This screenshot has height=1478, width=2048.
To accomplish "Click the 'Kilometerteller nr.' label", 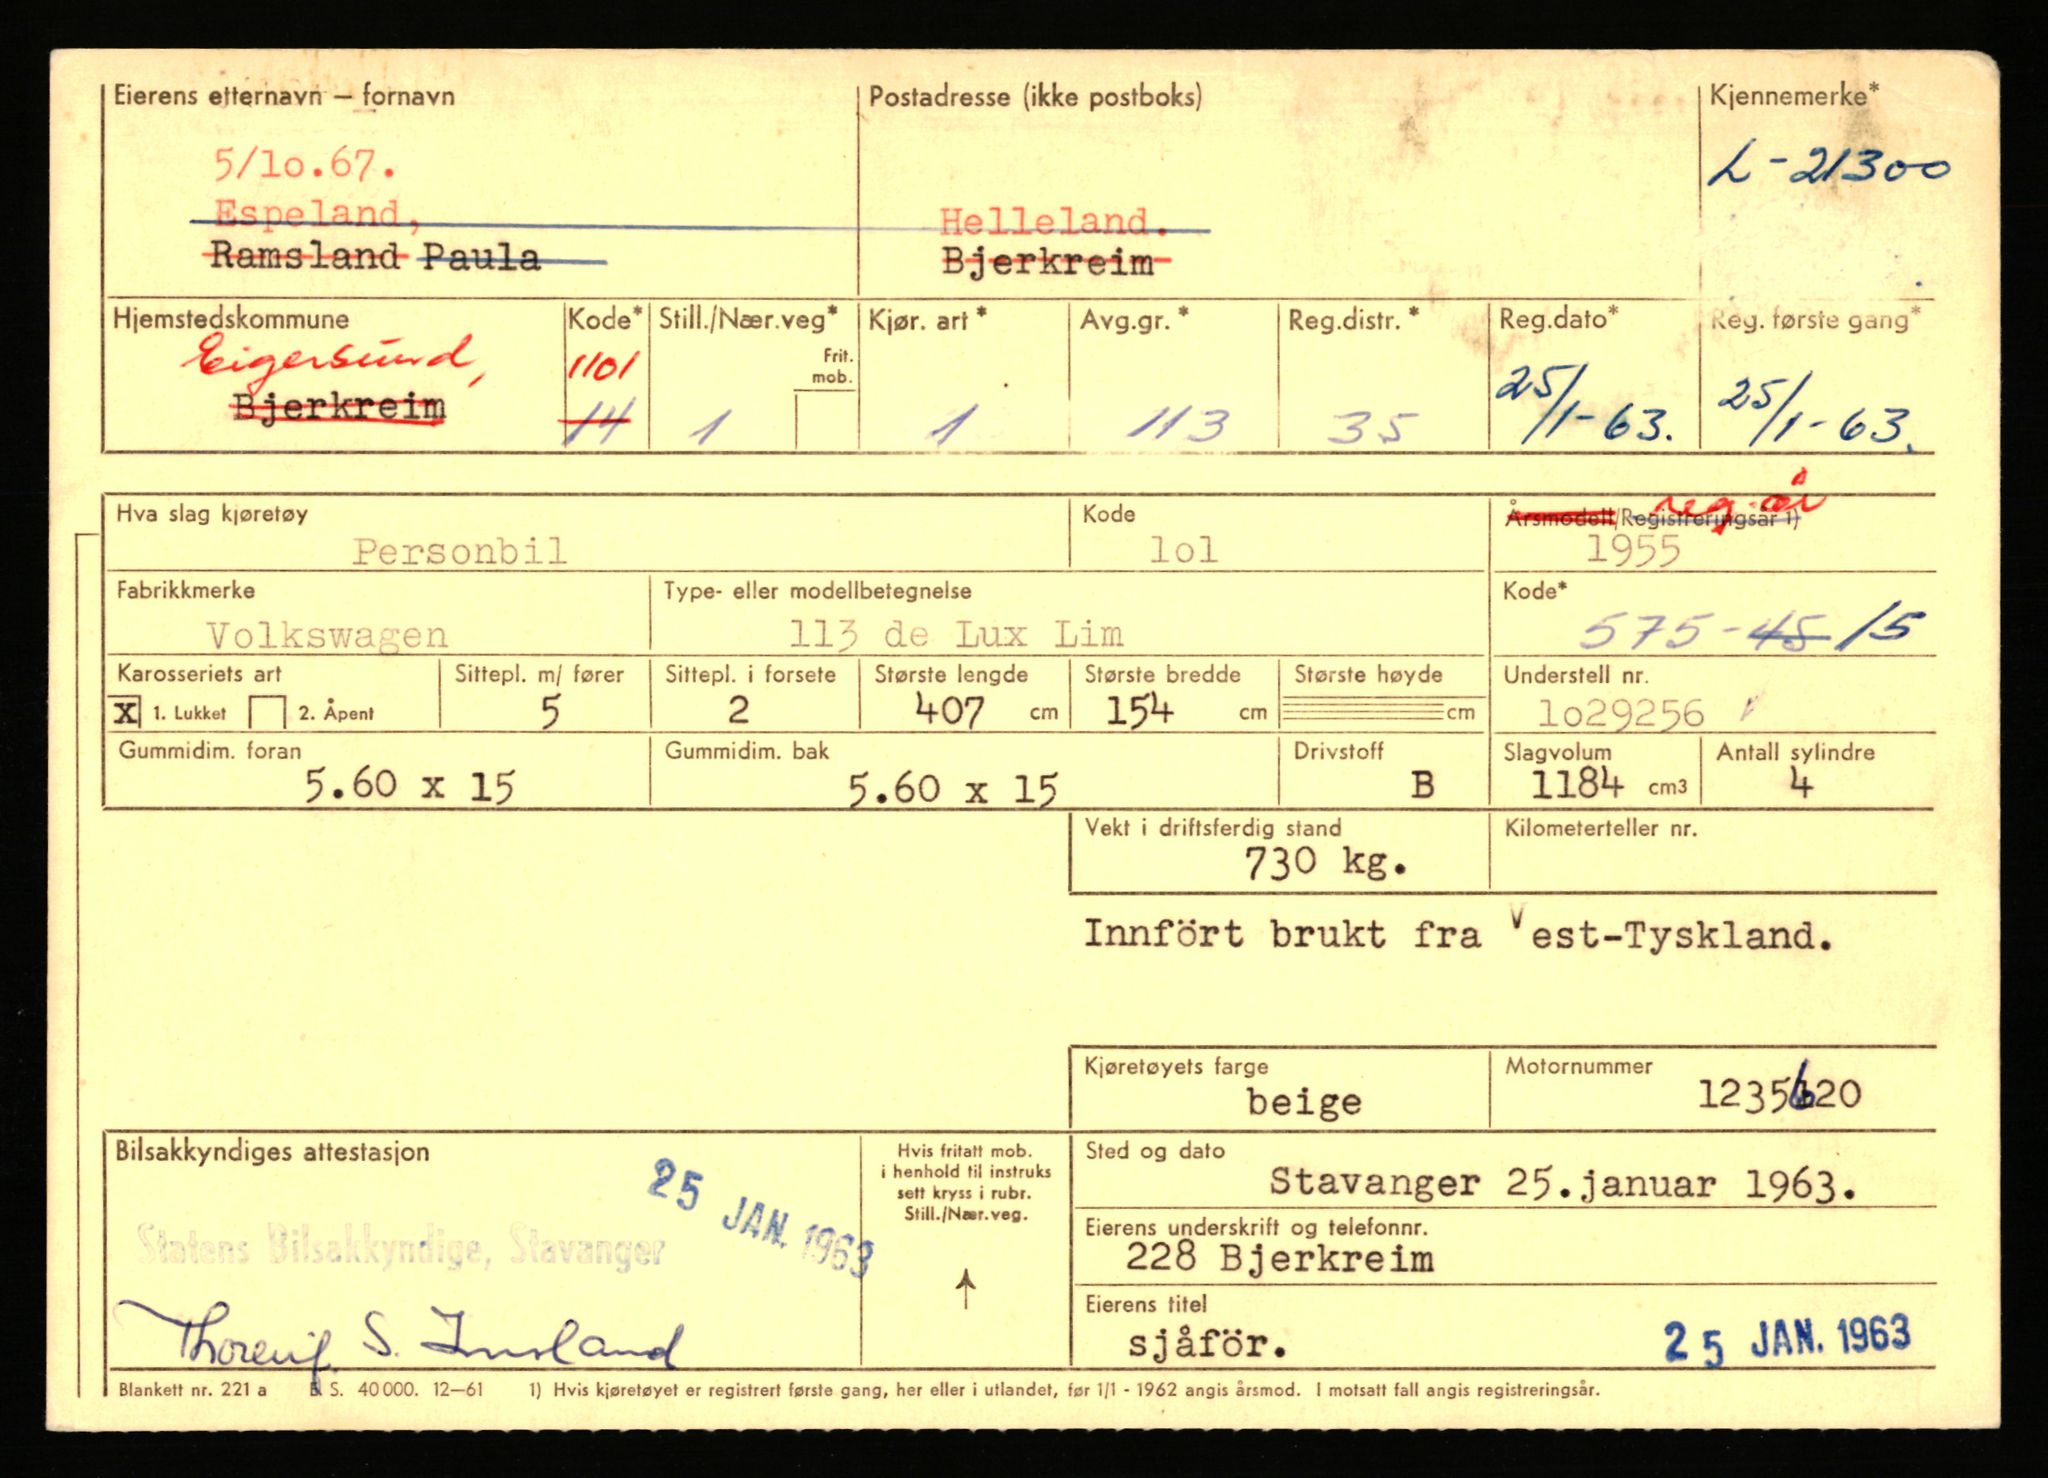I will [1600, 828].
